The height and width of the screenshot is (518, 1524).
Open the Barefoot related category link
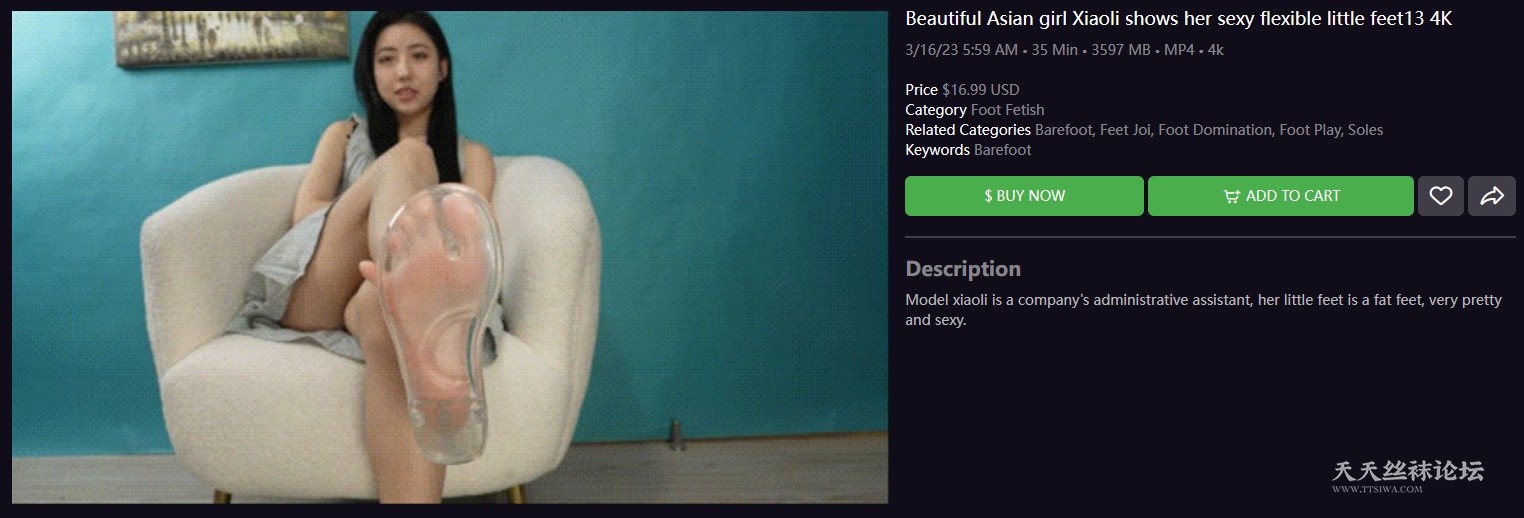pyautogui.click(x=1063, y=130)
